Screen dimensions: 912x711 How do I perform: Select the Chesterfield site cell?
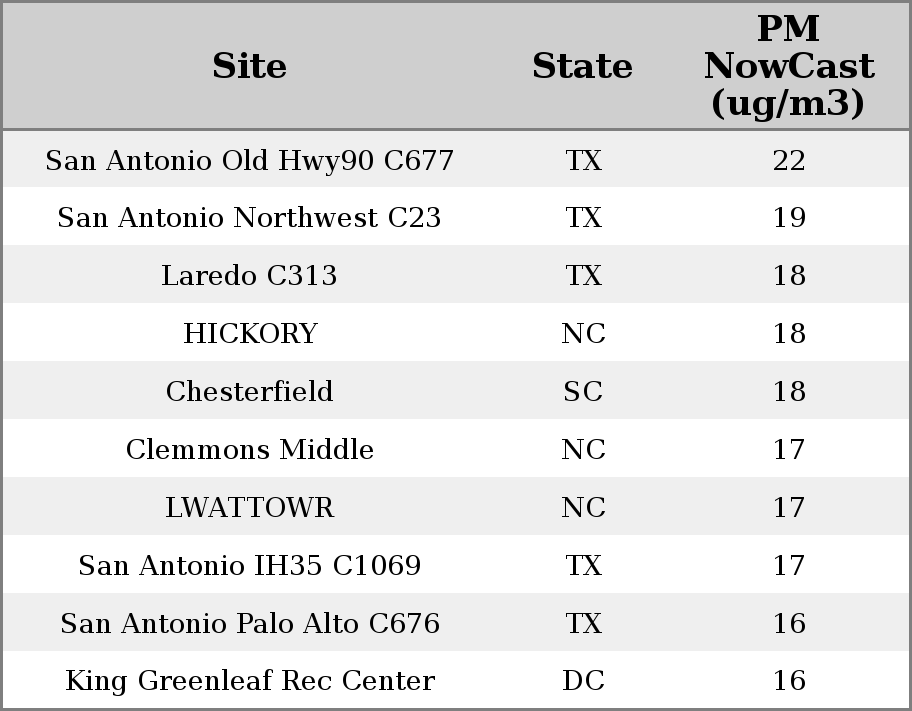click(249, 392)
